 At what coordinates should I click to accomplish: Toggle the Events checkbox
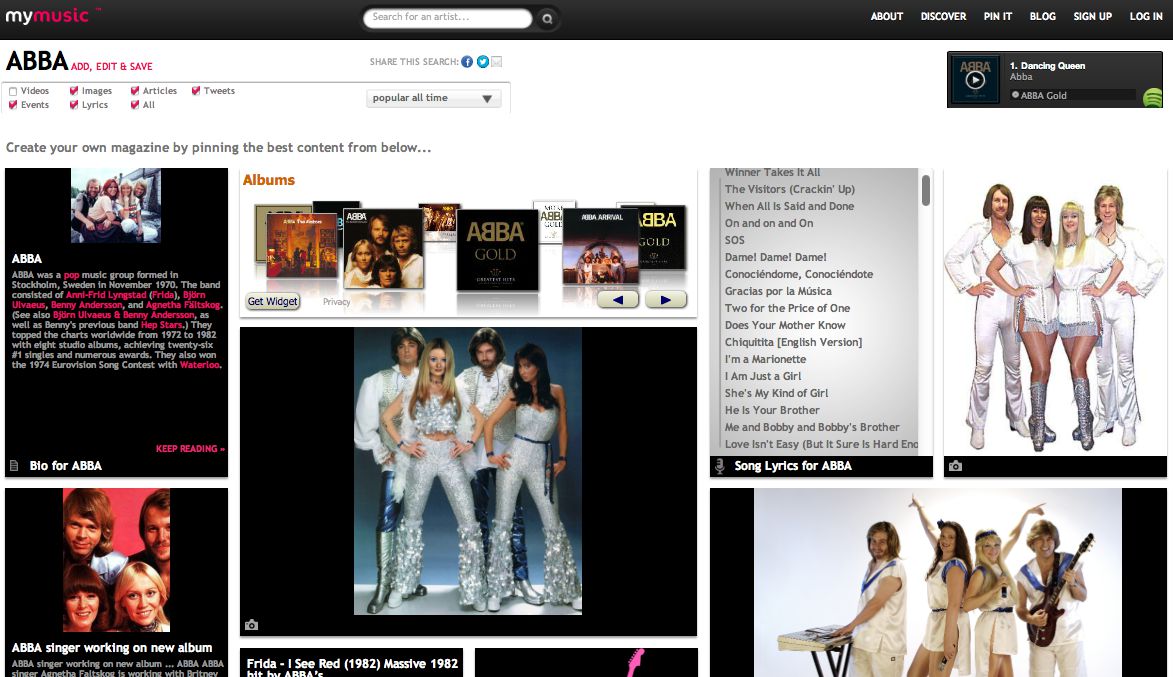(x=13, y=105)
